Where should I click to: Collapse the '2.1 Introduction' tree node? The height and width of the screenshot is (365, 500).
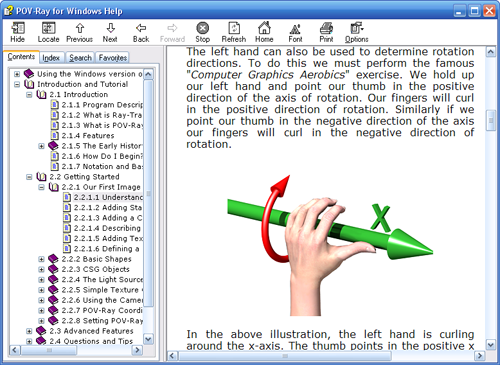pyautogui.click(x=29, y=95)
